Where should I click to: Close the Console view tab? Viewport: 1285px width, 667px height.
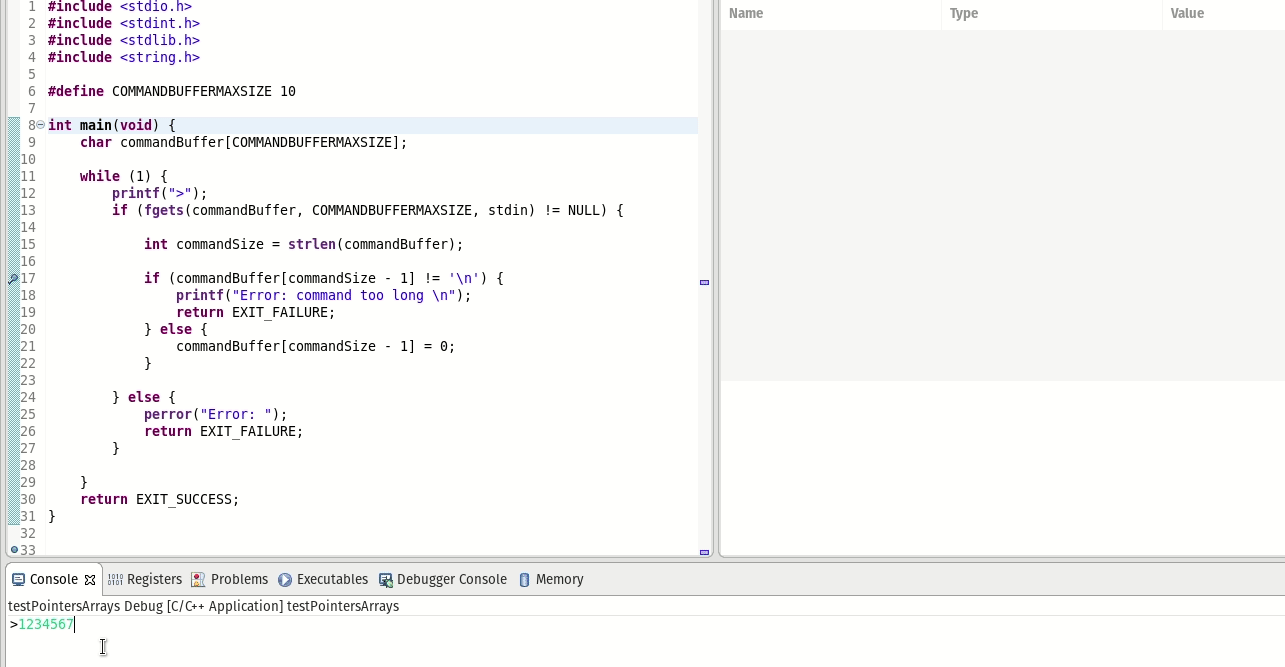pos(90,580)
